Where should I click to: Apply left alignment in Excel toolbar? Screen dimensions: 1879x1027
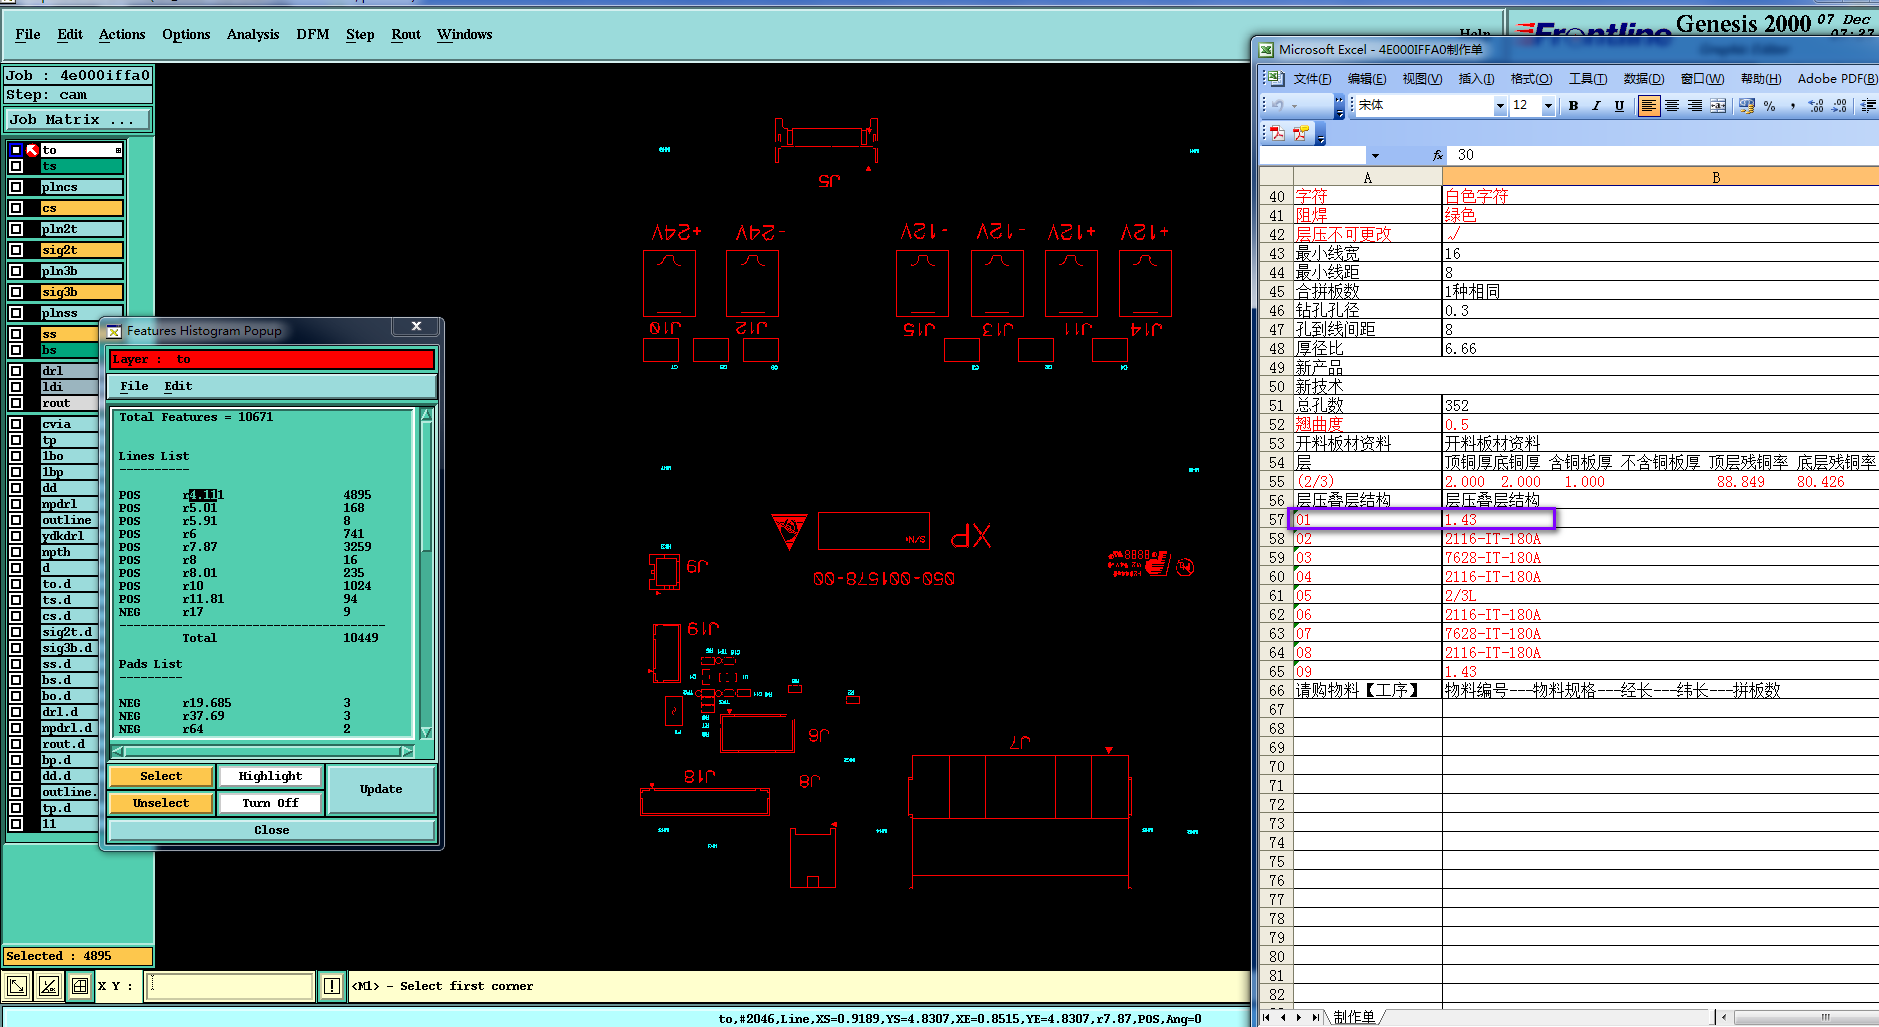tap(1649, 106)
